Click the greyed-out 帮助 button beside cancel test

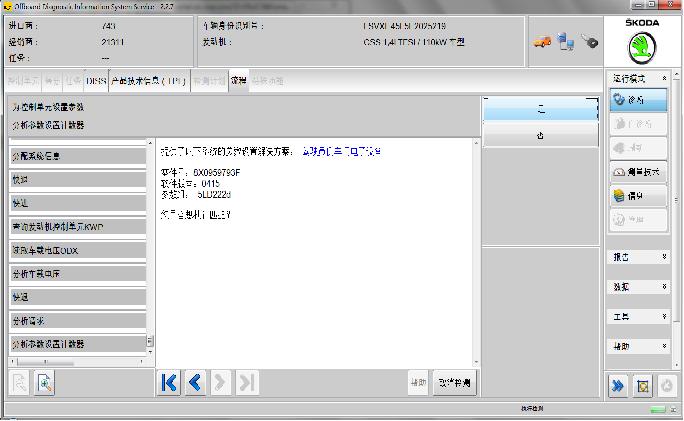point(418,383)
